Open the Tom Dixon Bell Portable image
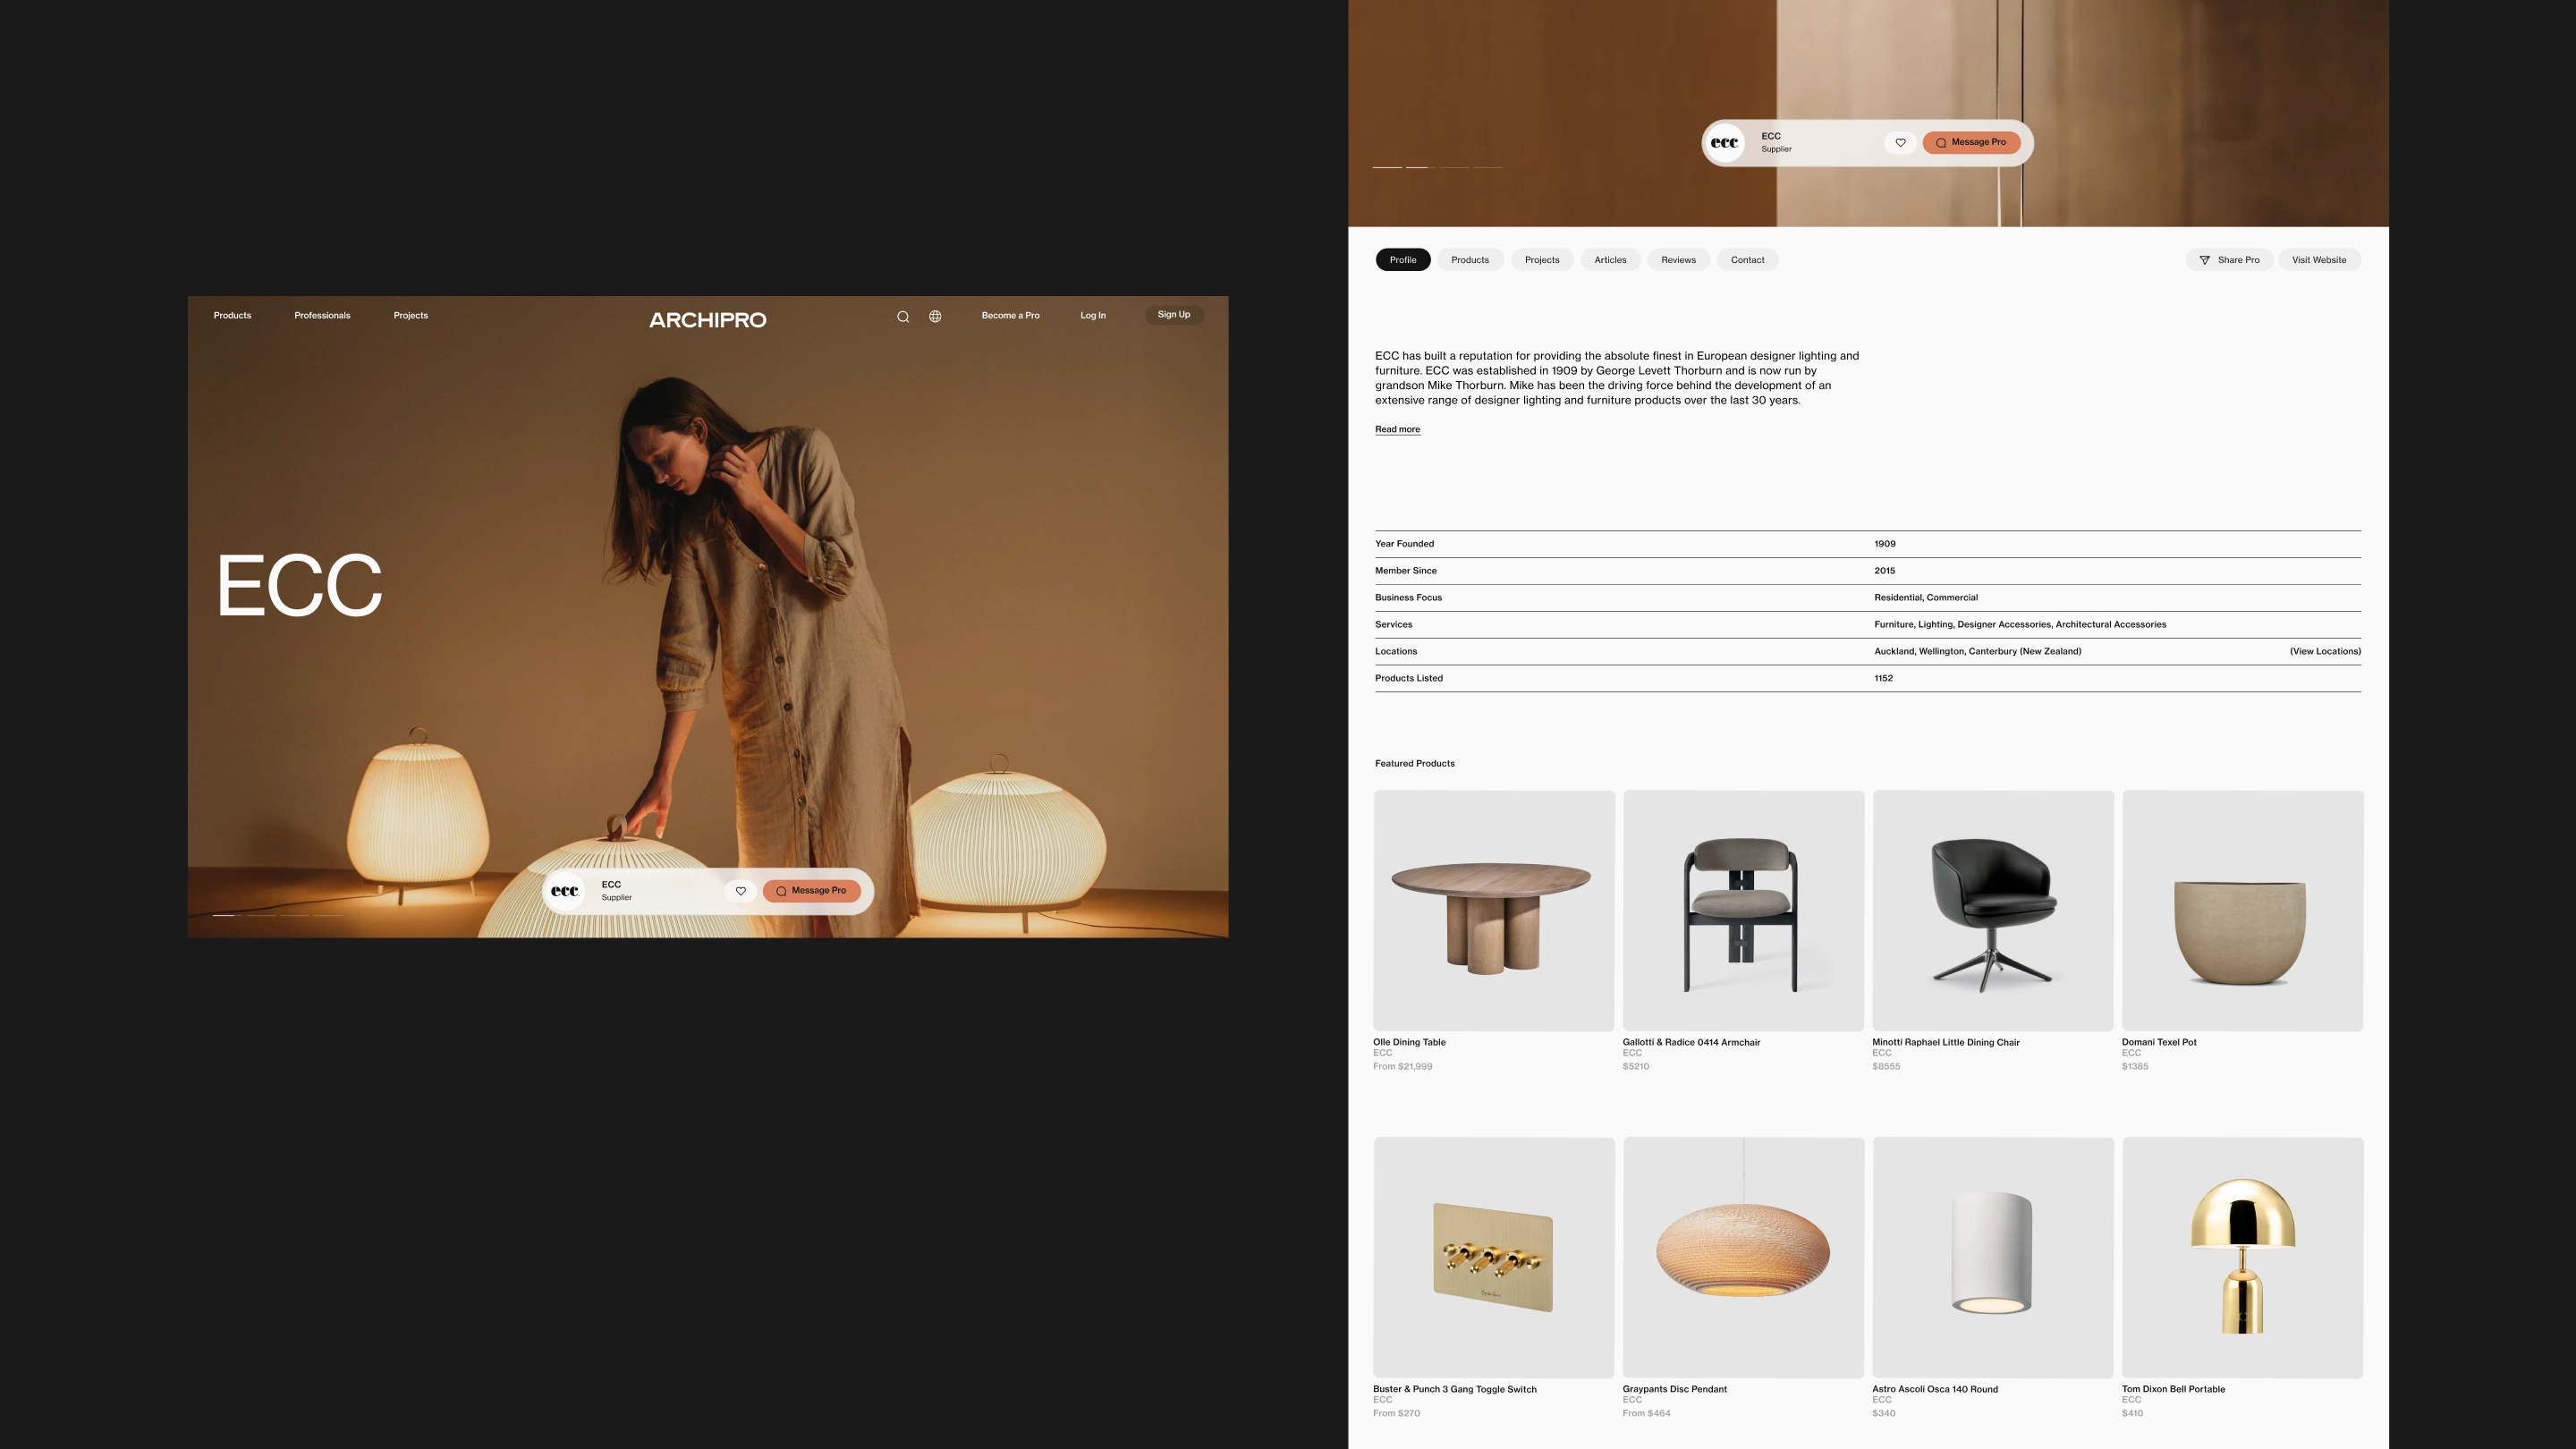The image size is (2576, 1449). pyautogui.click(x=2242, y=1258)
